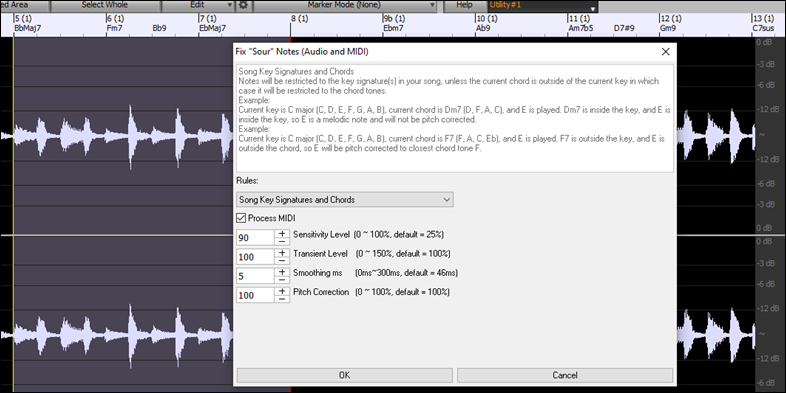The height and width of the screenshot is (393, 786).
Task: Decrease Smoothing ms with the minus button
Action: 282,280
